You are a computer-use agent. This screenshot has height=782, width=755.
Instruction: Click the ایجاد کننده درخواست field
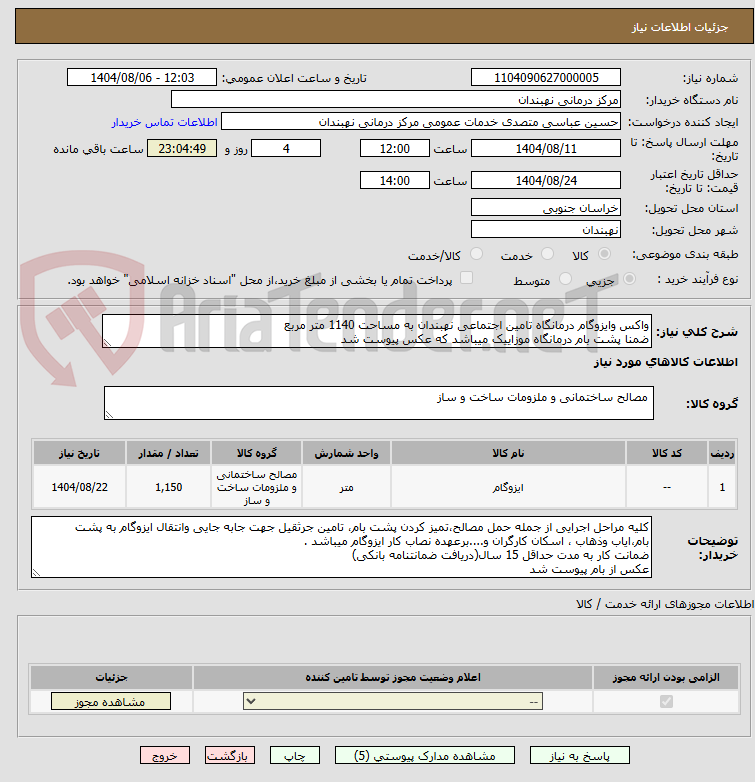(421, 122)
